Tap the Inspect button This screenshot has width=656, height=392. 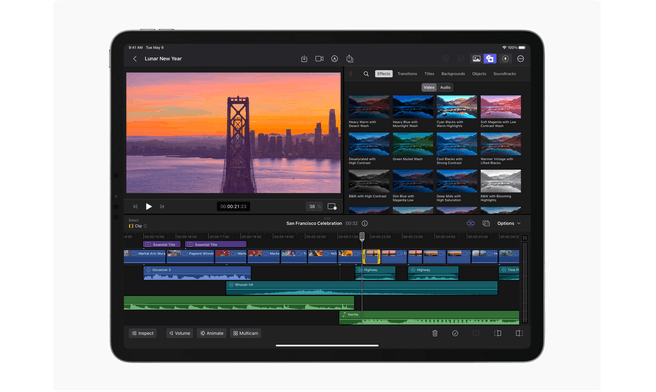coord(143,333)
